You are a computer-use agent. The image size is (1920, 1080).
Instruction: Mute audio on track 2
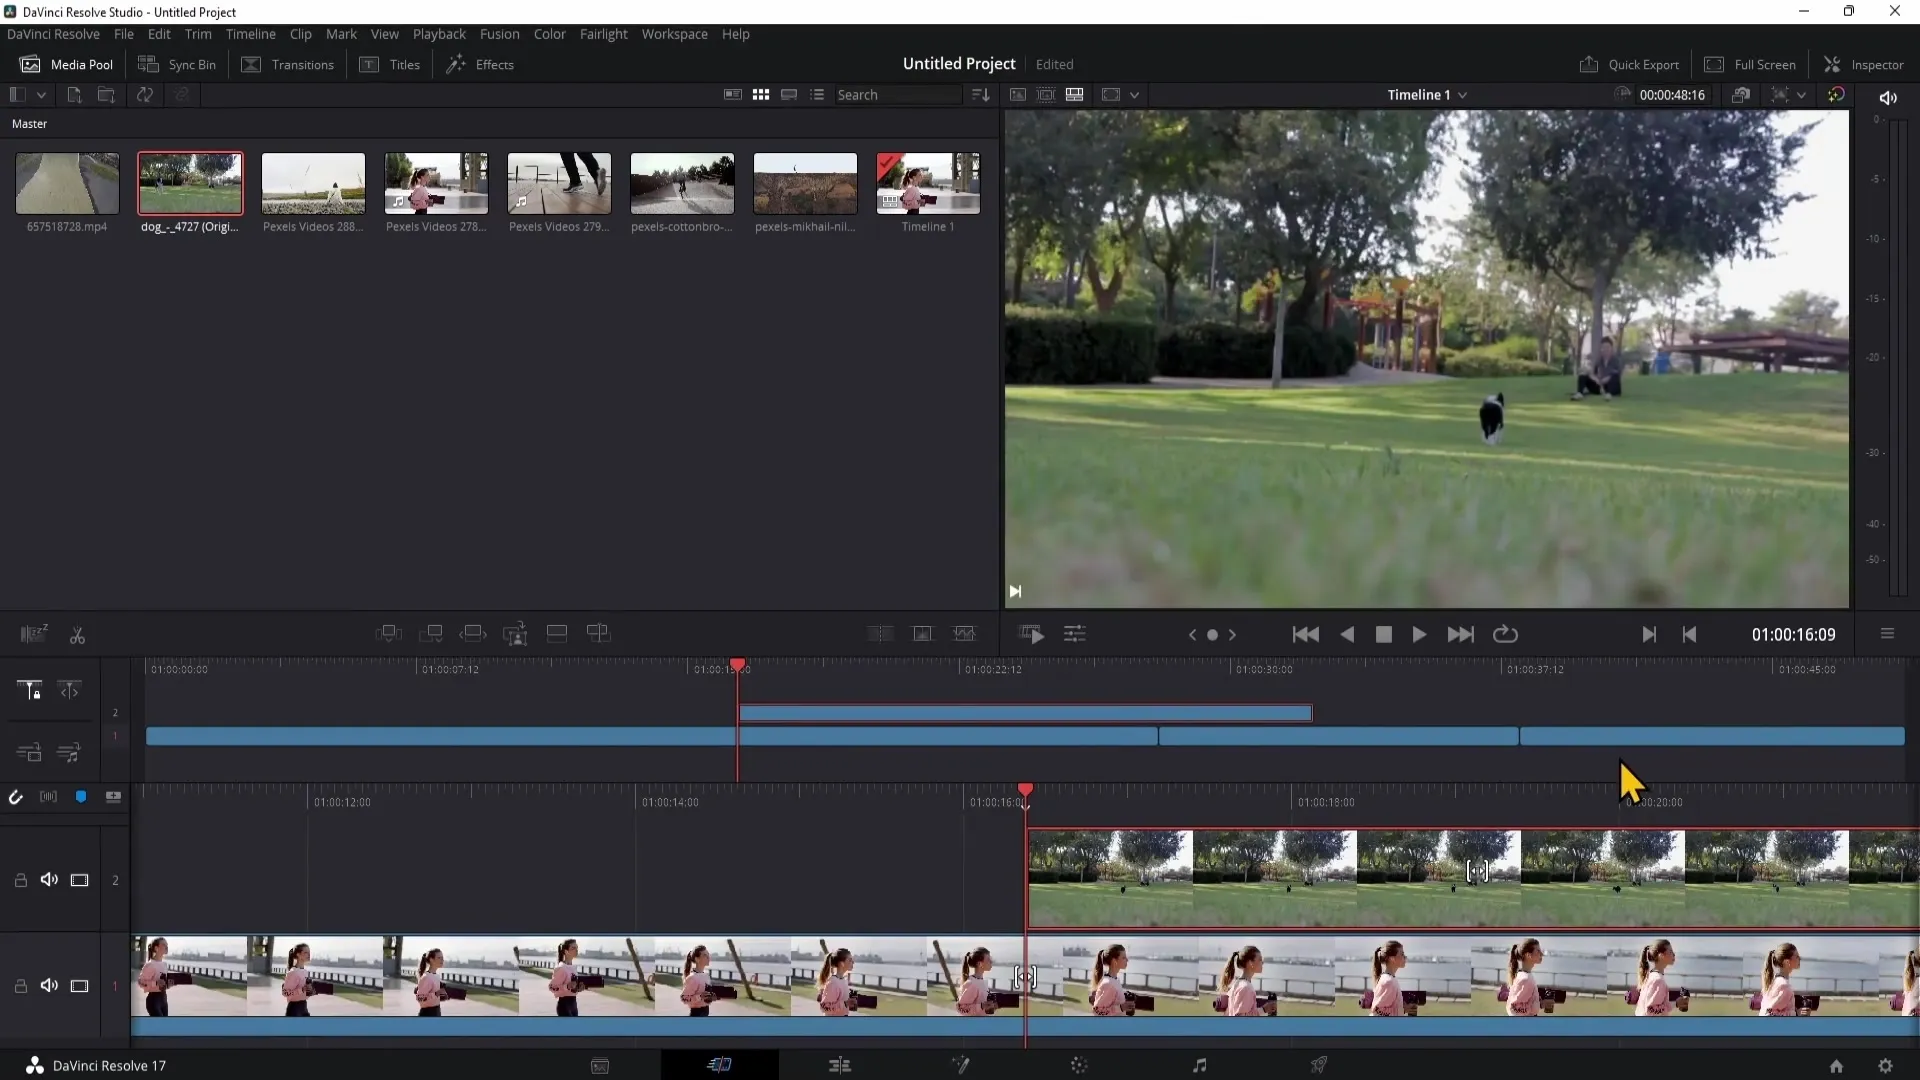(49, 880)
